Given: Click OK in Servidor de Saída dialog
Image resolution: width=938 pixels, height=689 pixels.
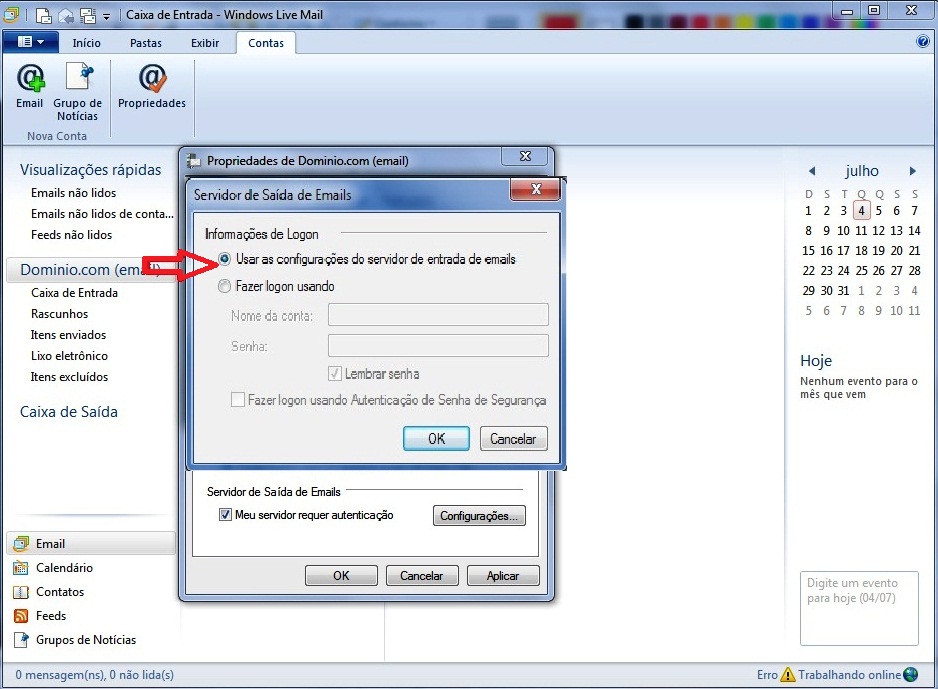Looking at the screenshot, I should coord(436,438).
